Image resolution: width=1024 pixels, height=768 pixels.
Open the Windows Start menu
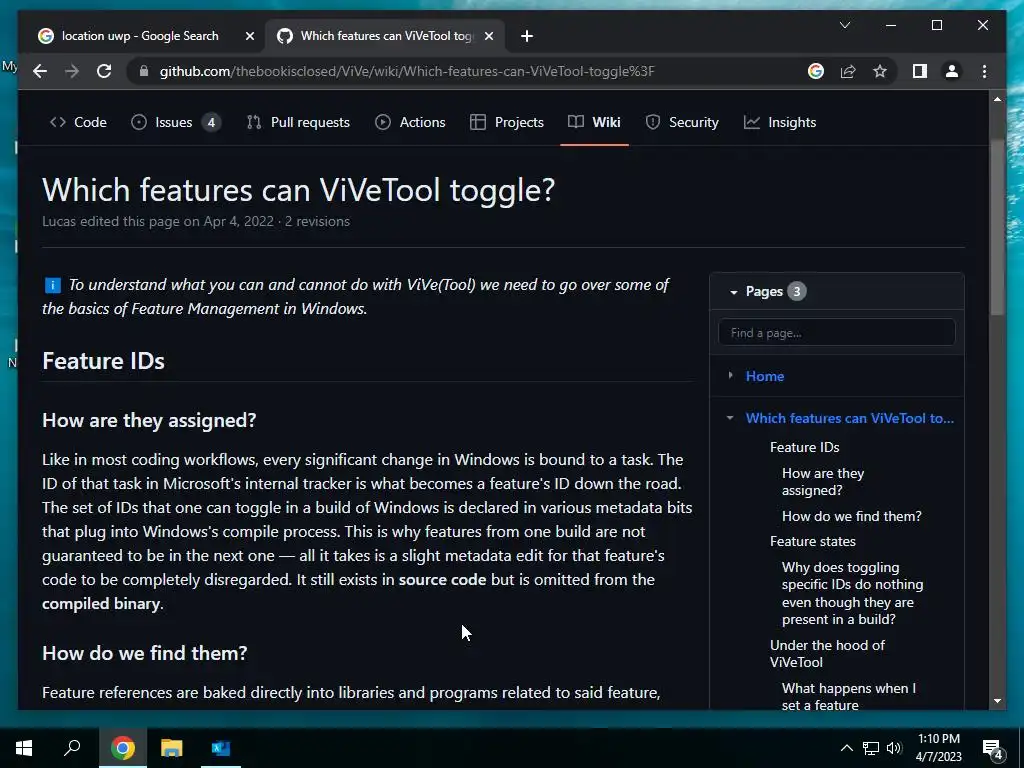(24, 748)
